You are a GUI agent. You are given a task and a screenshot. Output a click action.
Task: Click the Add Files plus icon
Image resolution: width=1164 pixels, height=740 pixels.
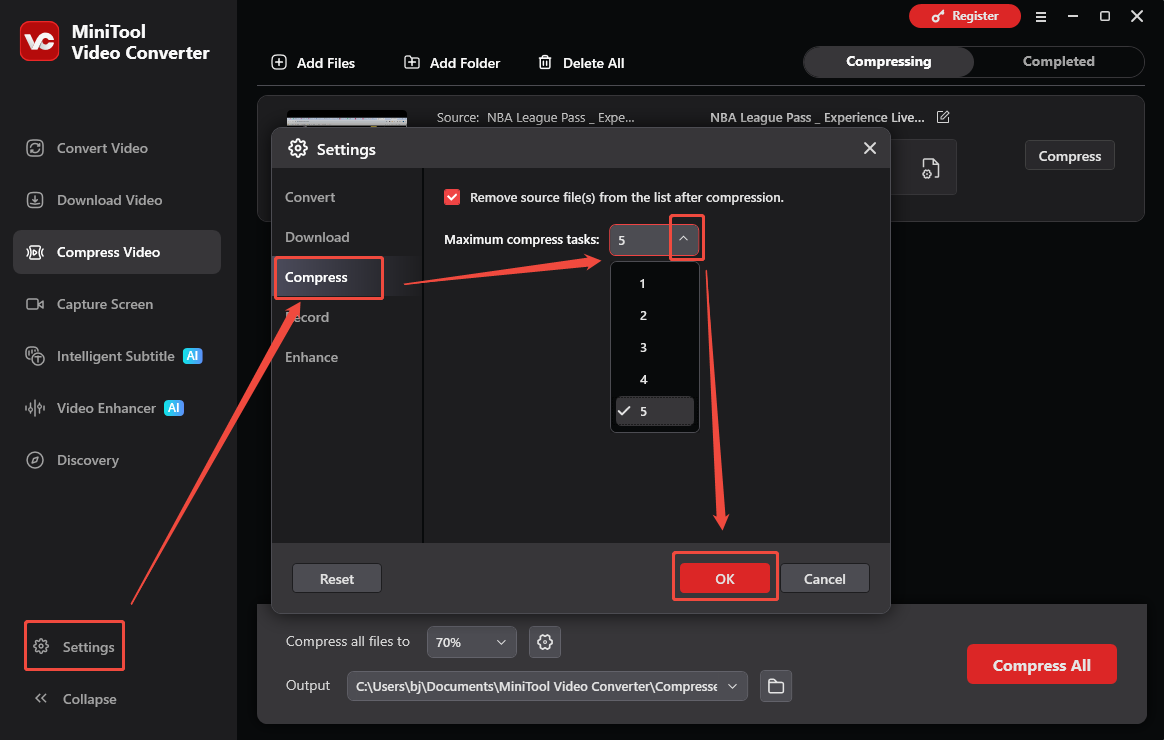click(279, 62)
